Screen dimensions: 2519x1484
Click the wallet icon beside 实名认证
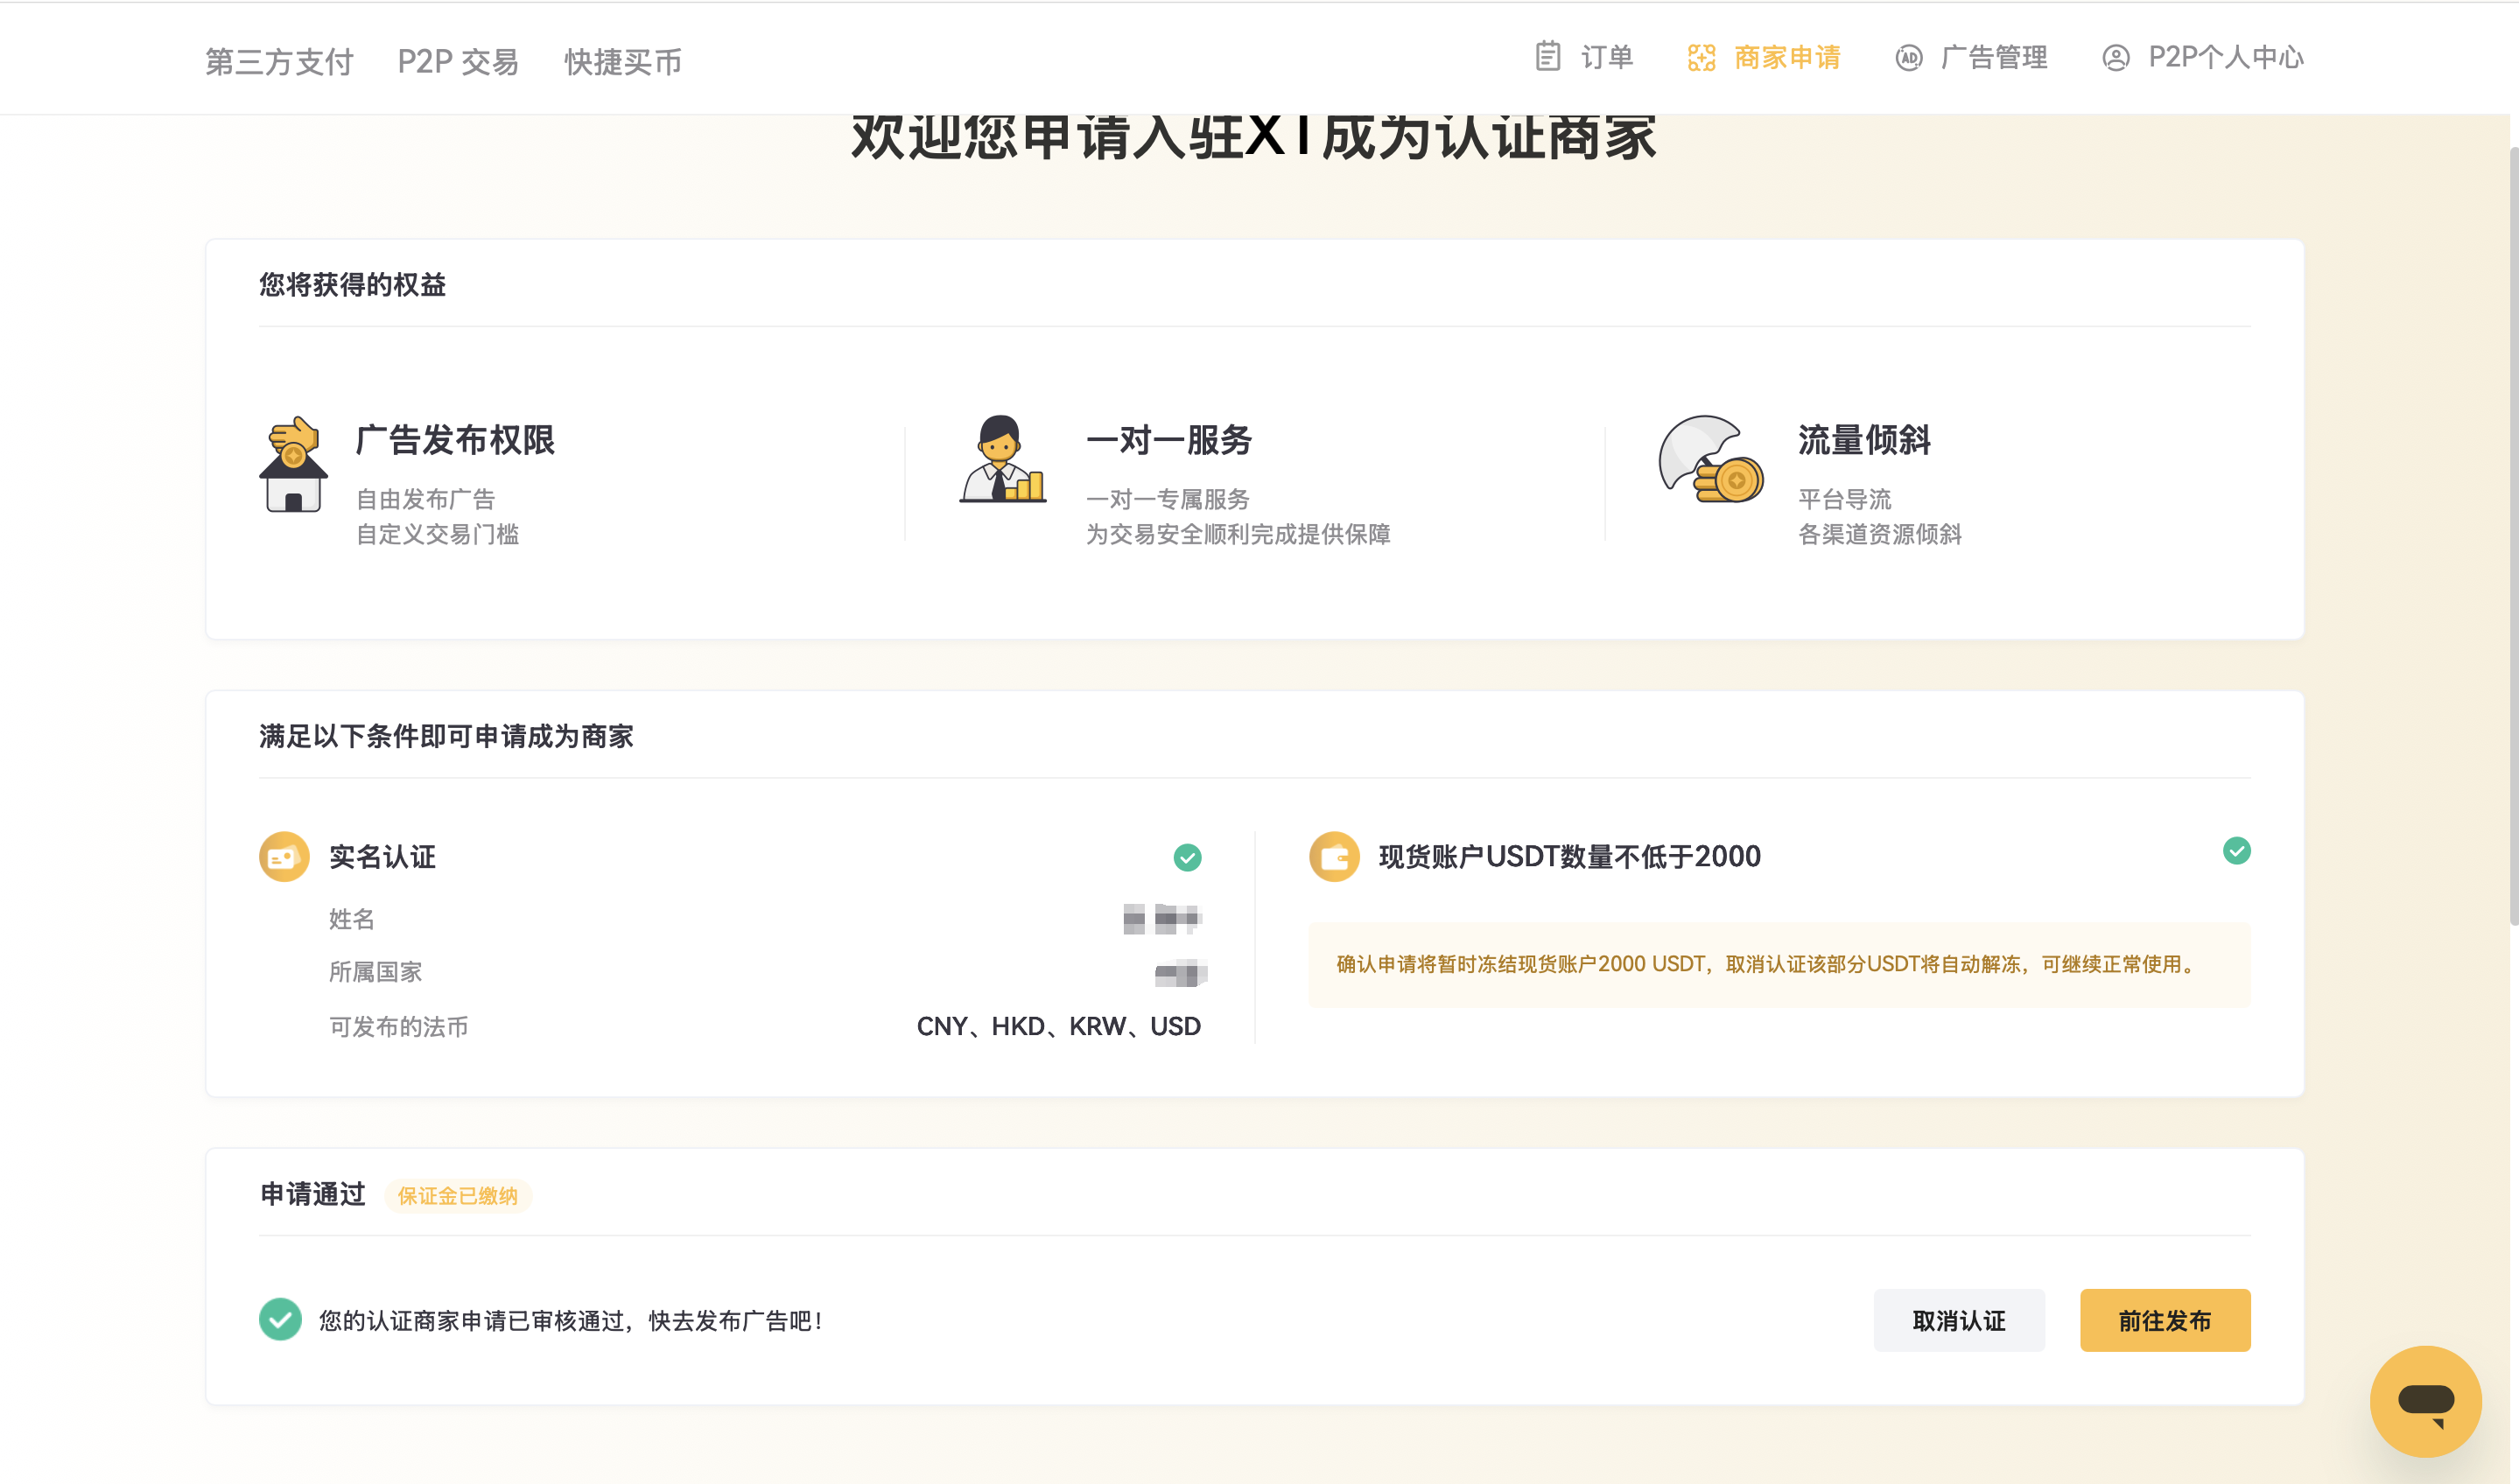coord(283,857)
